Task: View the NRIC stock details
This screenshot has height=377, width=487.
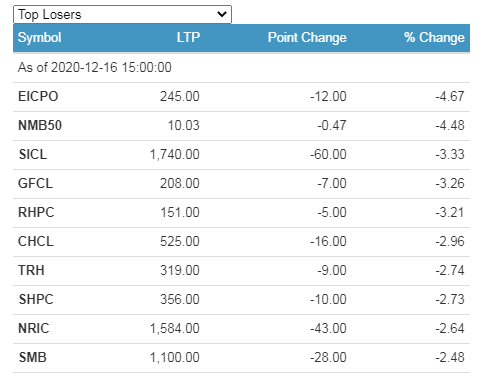Action: coord(34,328)
